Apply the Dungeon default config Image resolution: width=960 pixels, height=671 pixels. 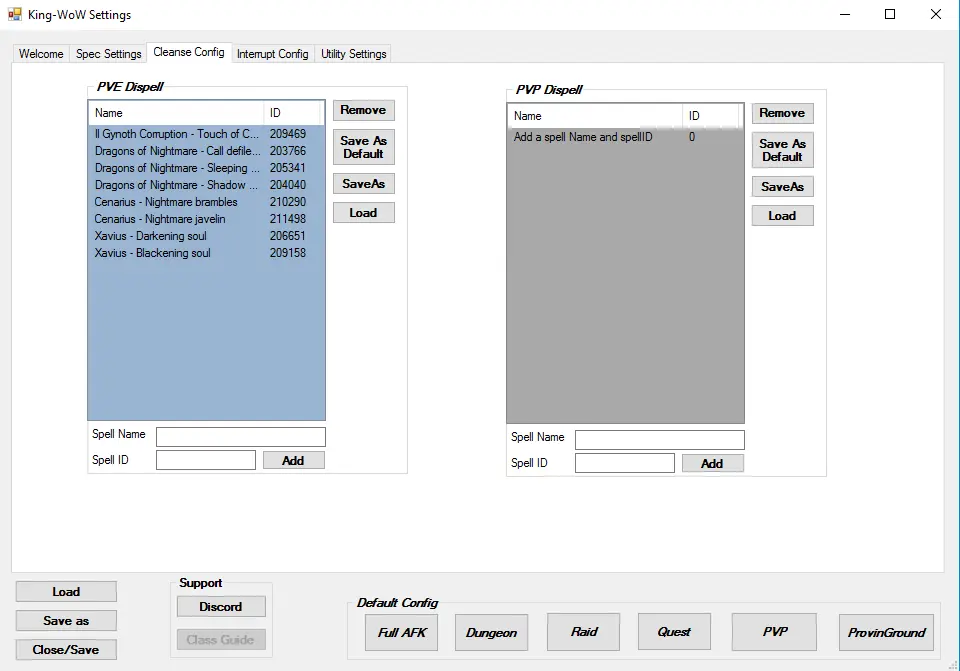coord(491,632)
